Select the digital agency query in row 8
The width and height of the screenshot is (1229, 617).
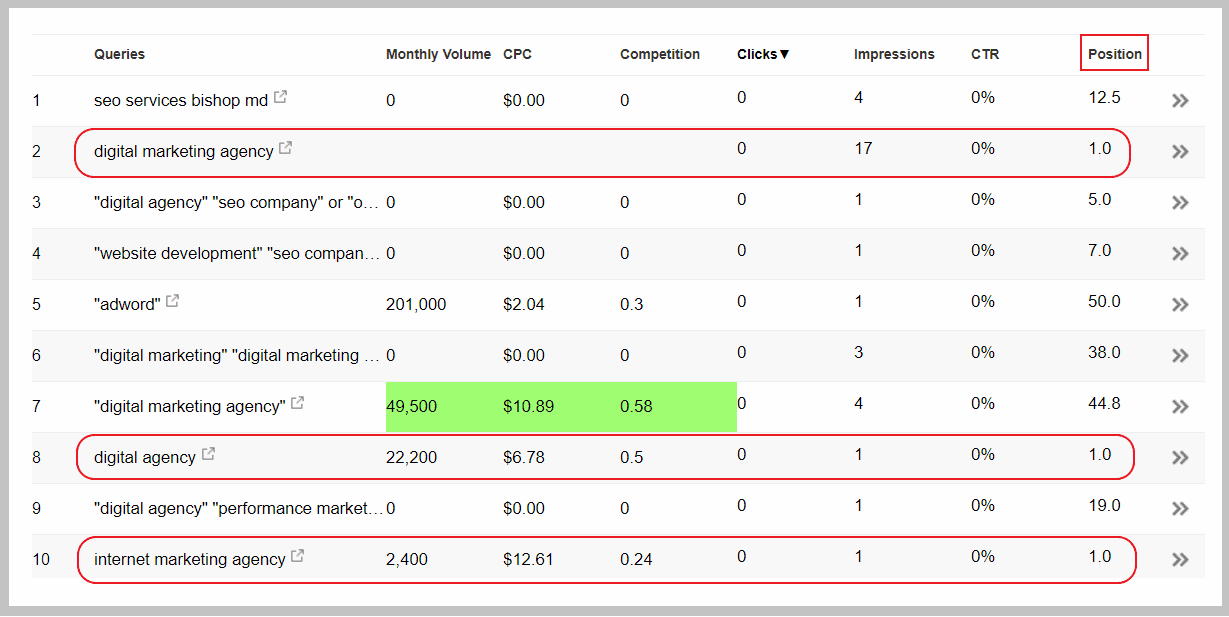tap(145, 457)
